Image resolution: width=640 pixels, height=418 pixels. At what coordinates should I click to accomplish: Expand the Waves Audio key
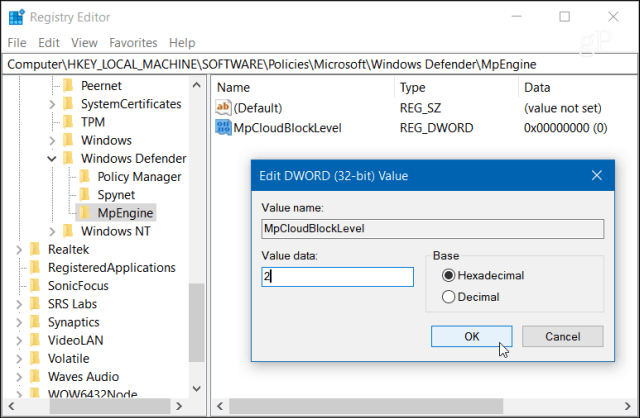click(19, 377)
